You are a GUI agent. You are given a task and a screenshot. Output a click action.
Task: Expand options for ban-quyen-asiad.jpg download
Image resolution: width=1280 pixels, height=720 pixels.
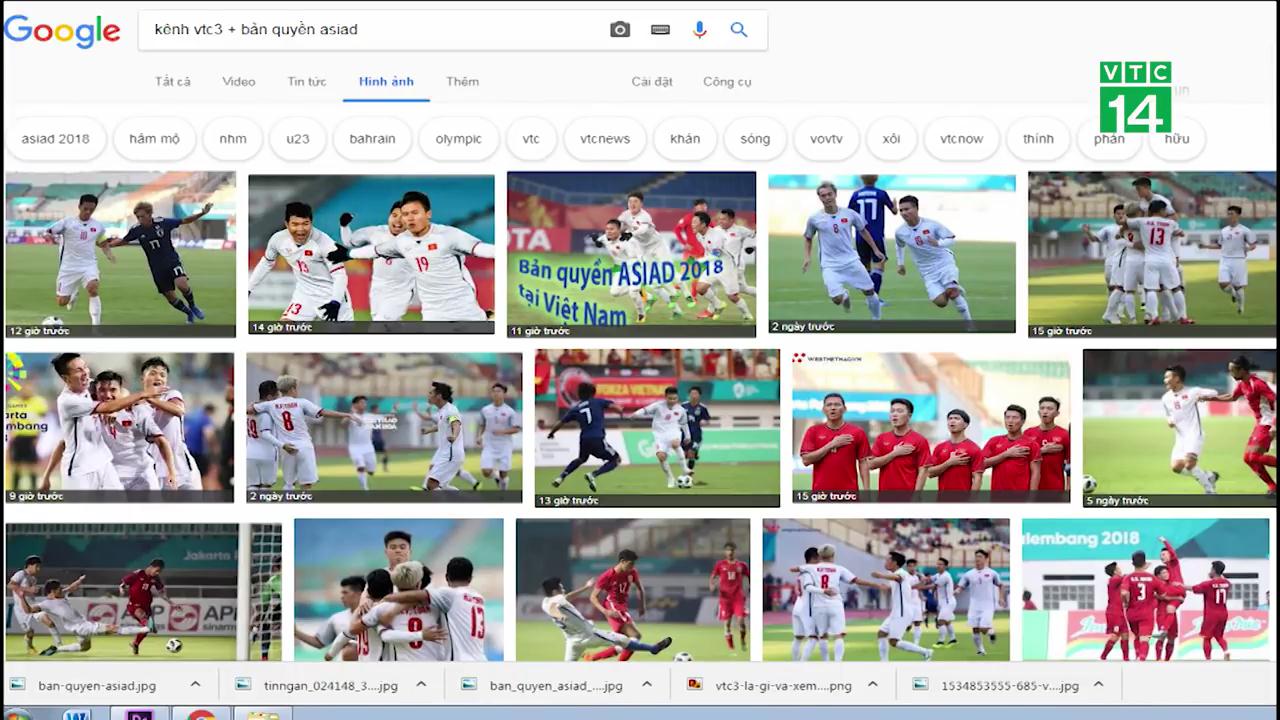click(195, 685)
